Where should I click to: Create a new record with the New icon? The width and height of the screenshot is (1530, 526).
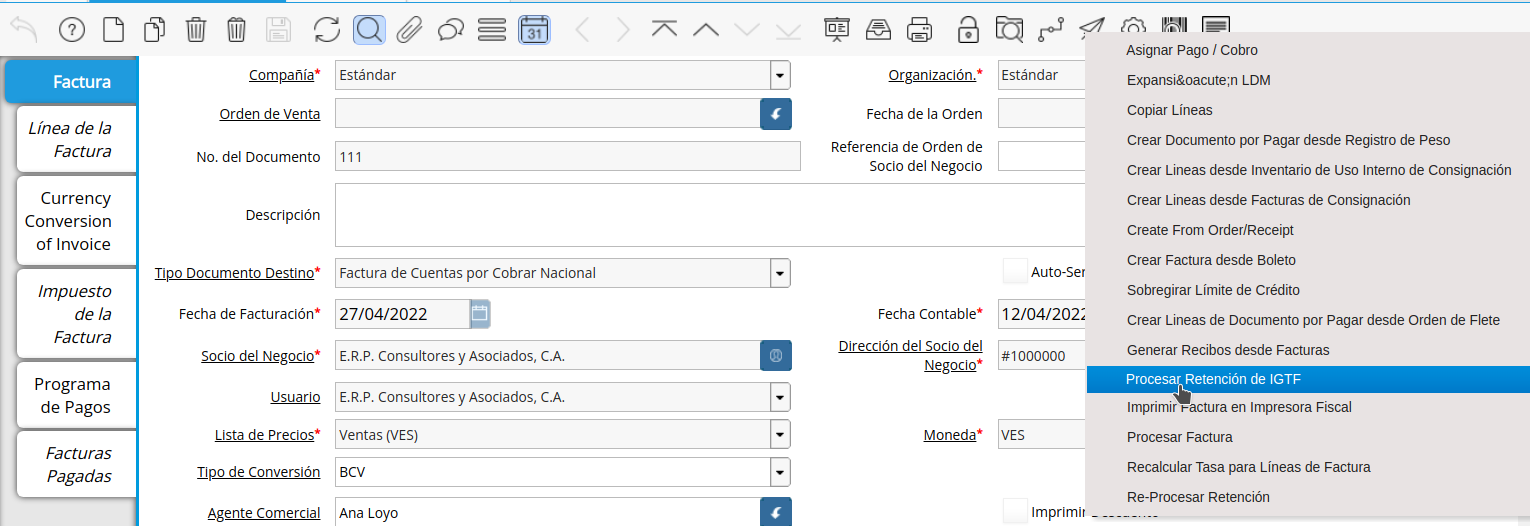pos(114,30)
